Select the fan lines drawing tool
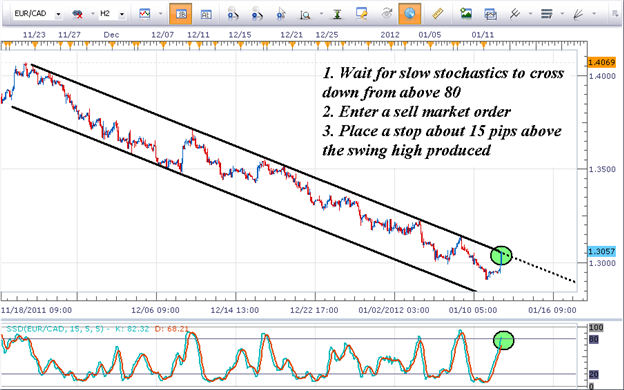This screenshot has width=624, height=390. [x=578, y=14]
